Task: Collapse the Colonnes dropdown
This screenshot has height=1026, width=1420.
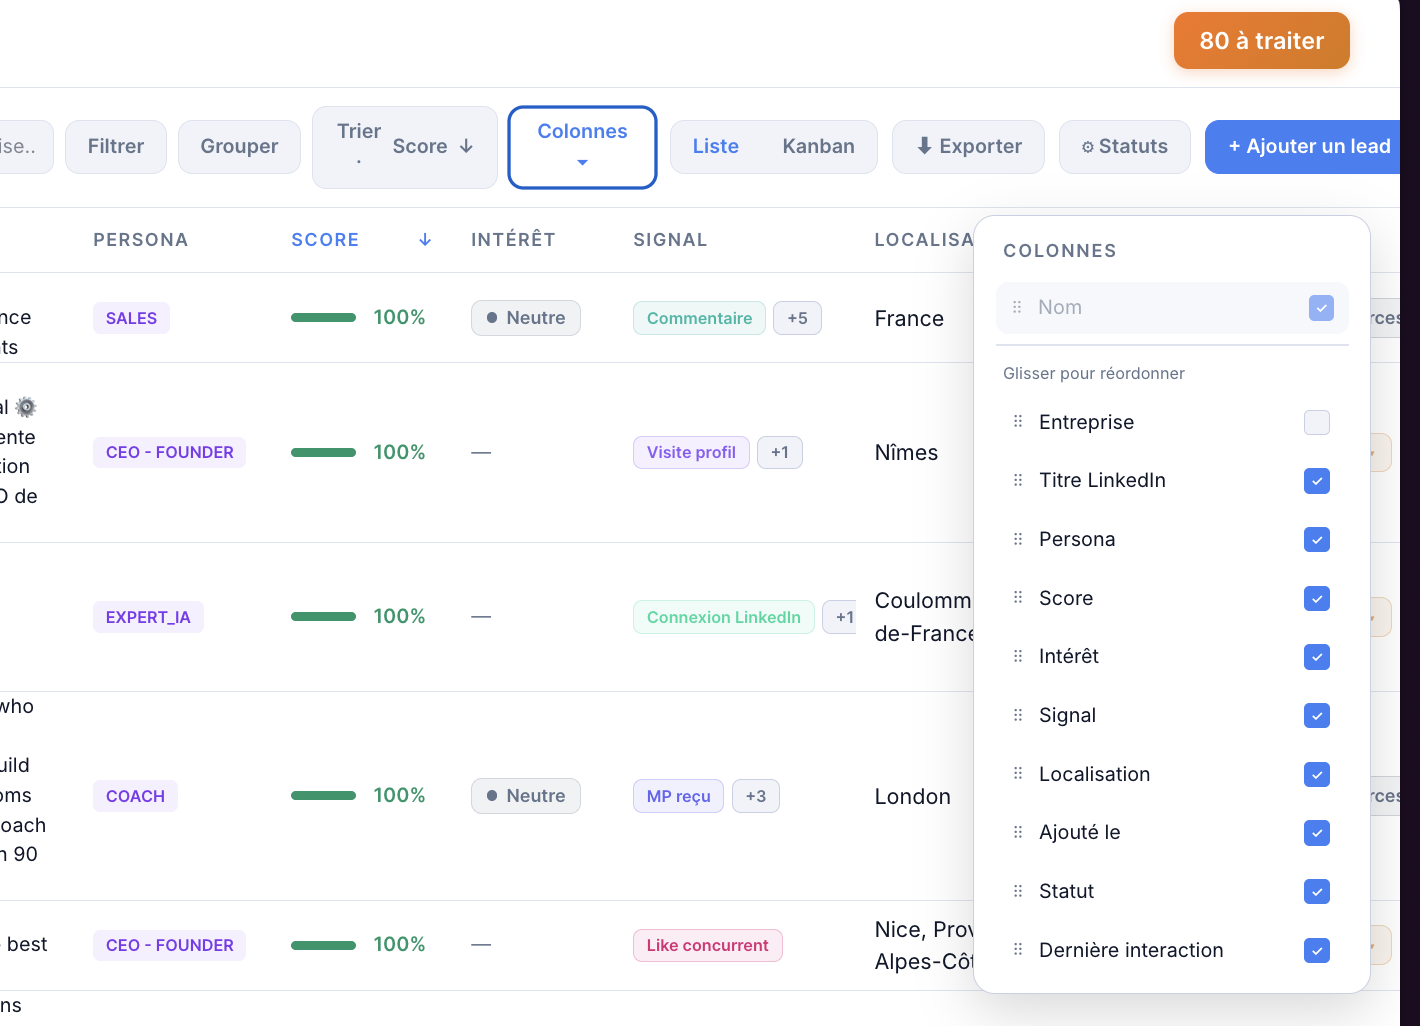Action: pyautogui.click(x=582, y=147)
